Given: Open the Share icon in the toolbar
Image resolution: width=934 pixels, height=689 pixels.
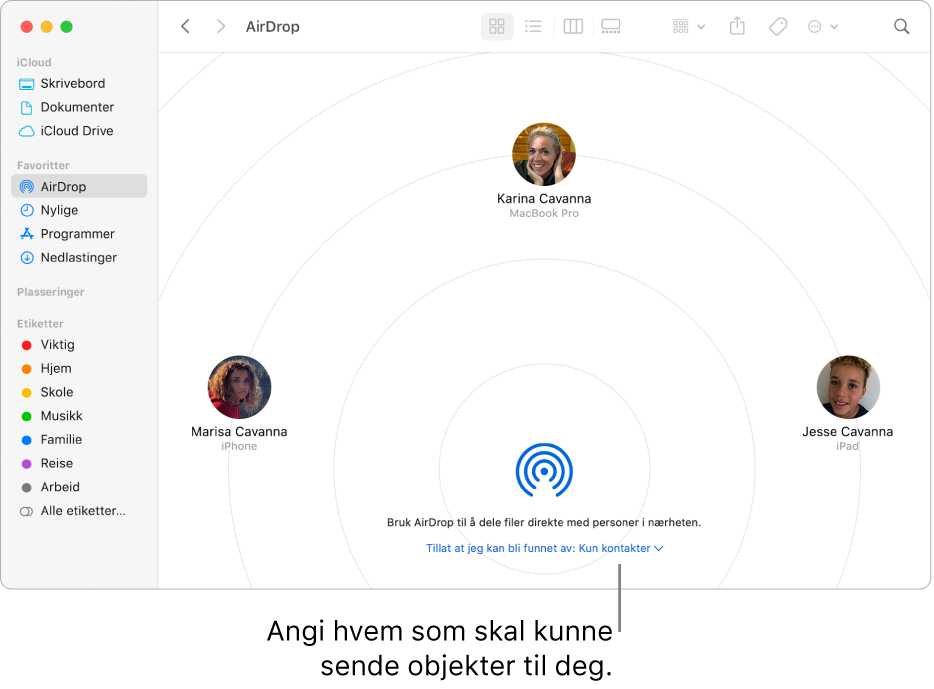Looking at the screenshot, I should [737, 26].
